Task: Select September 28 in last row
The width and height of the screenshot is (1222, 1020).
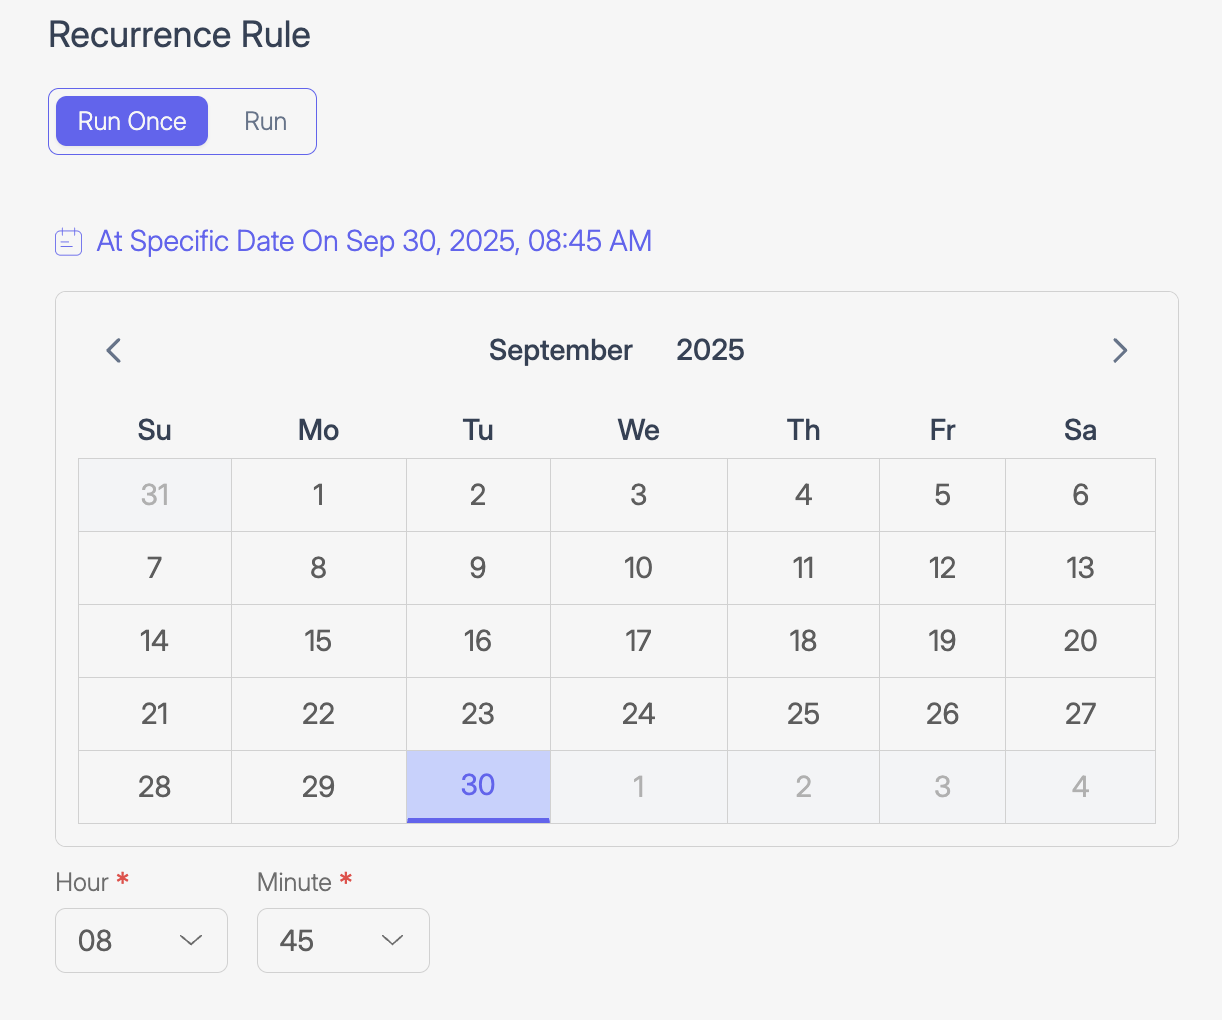Action: tap(155, 787)
